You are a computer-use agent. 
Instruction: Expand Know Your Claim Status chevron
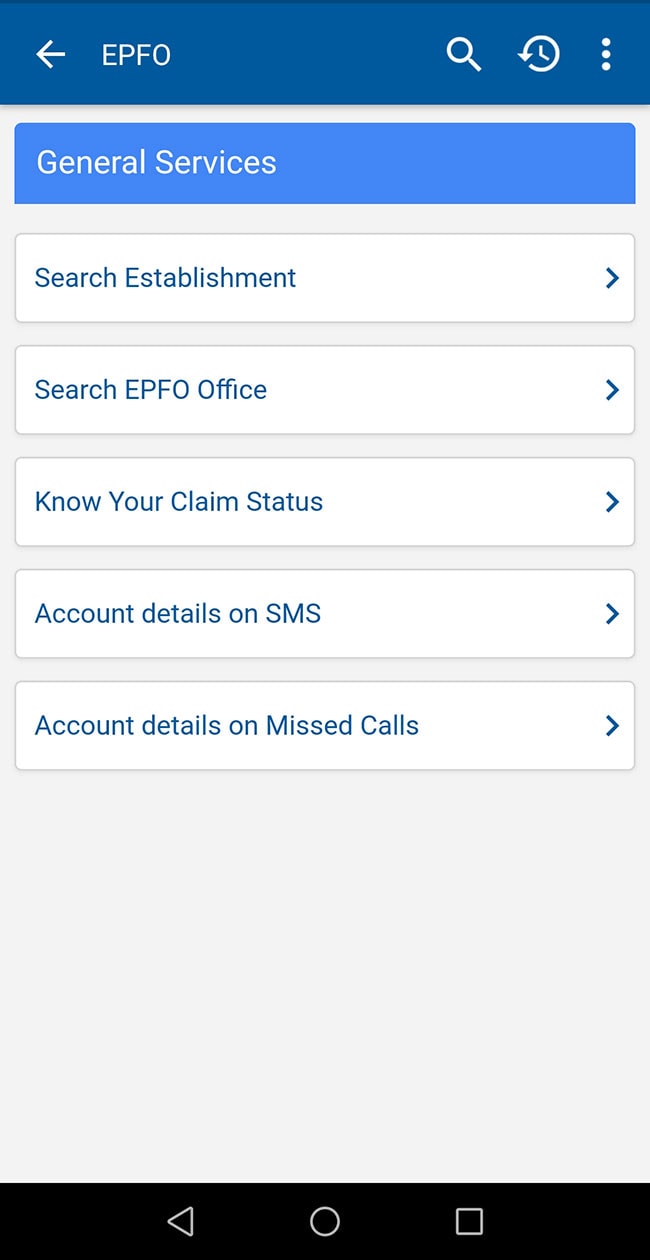(612, 502)
